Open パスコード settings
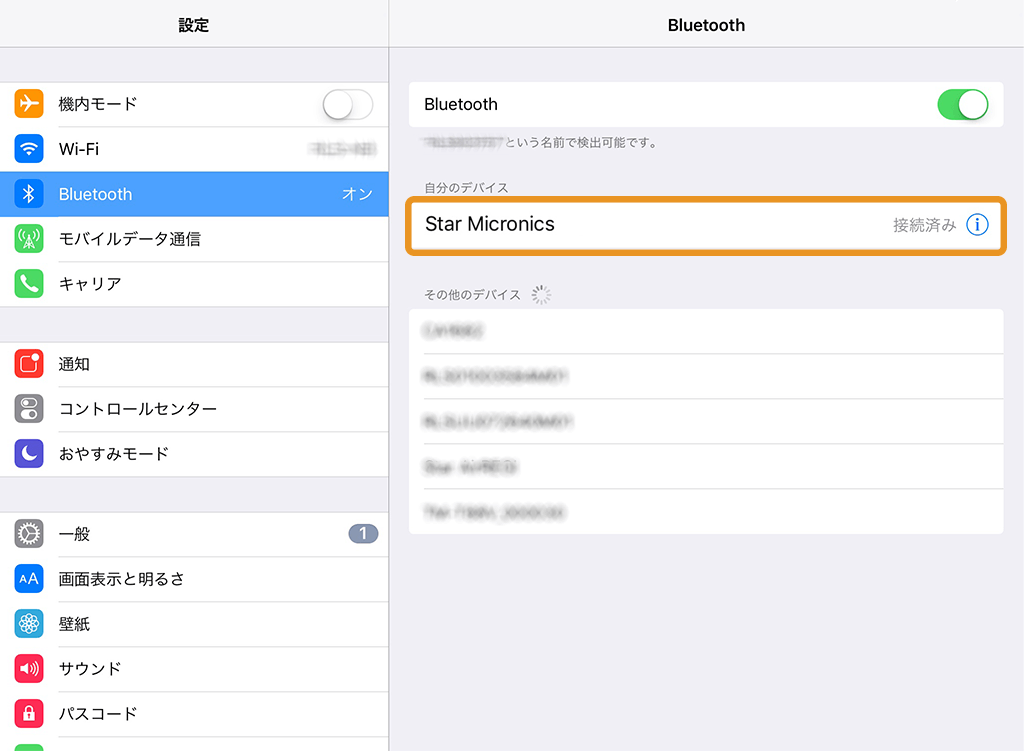1024x754 pixels. [194, 714]
